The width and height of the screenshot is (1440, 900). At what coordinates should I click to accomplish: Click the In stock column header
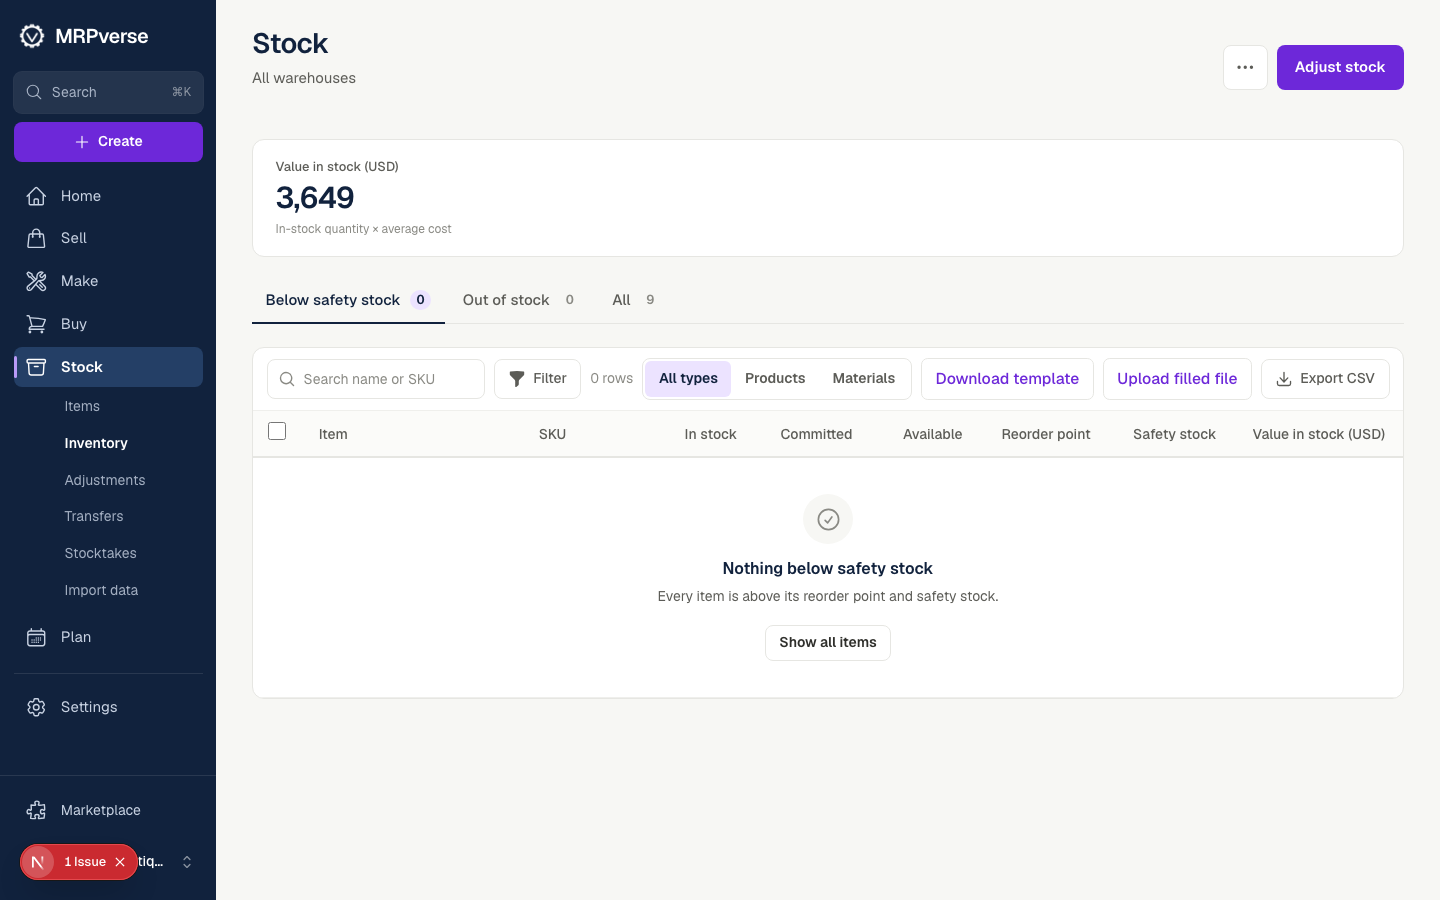[x=710, y=434]
